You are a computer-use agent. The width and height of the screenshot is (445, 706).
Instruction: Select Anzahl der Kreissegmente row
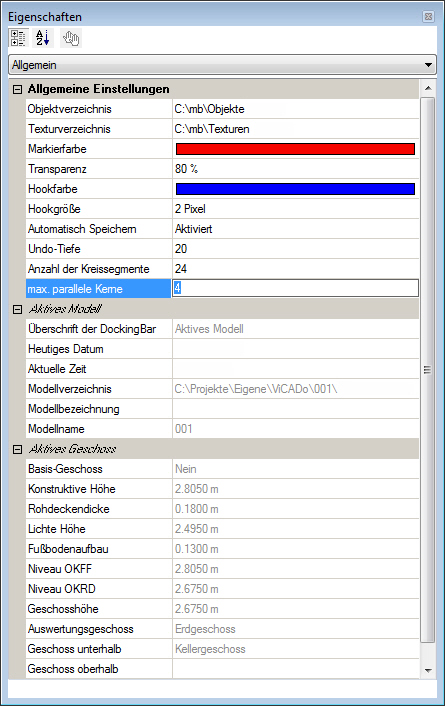[x=222, y=269]
